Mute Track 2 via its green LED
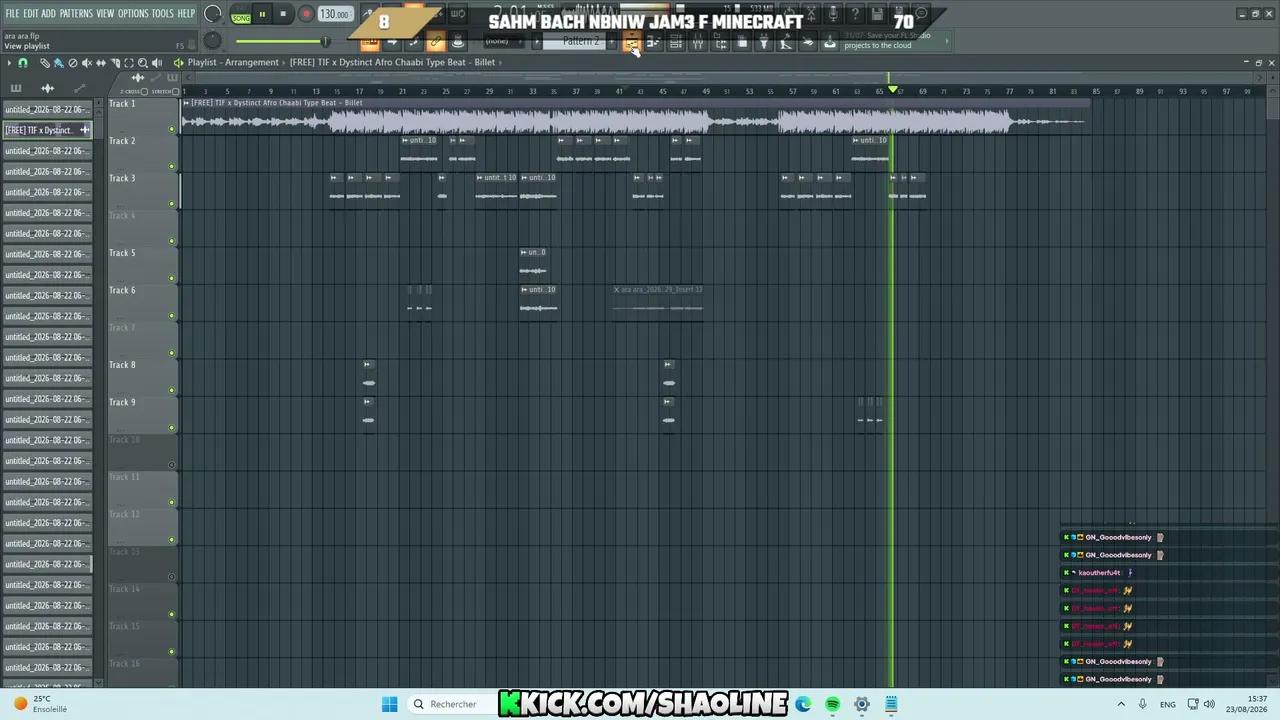This screenshot has width=1280, height=720. point(172,166)
